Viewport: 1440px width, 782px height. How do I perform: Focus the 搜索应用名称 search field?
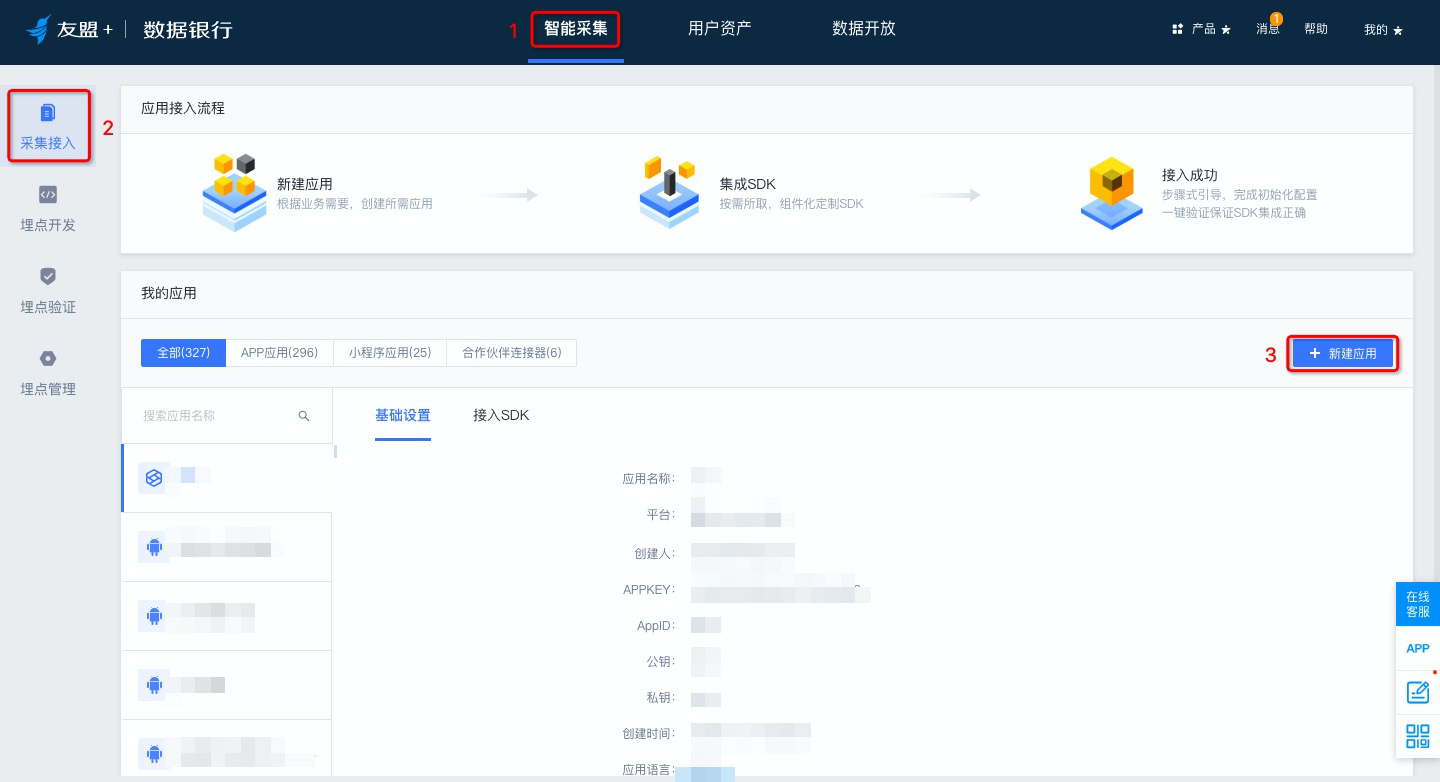pos(227,416)
